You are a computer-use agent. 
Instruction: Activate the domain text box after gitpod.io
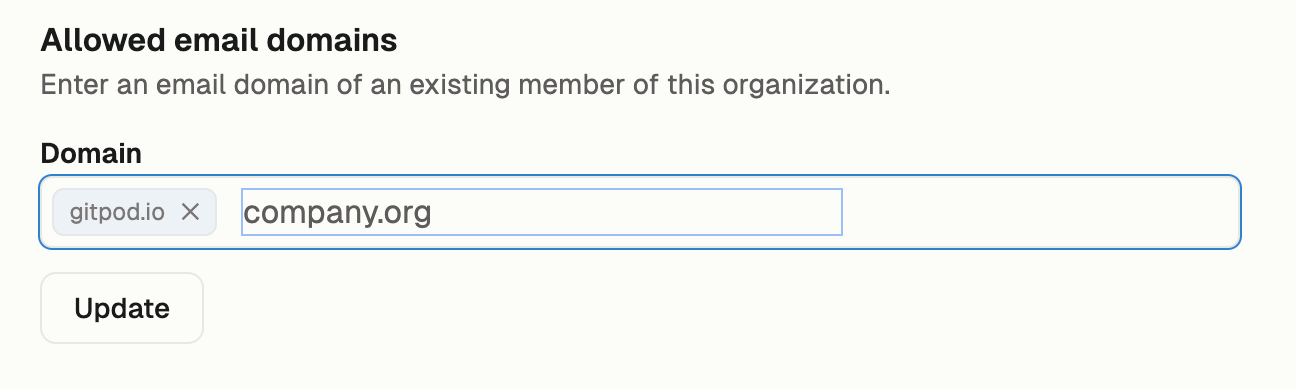(x=542, y=212)
